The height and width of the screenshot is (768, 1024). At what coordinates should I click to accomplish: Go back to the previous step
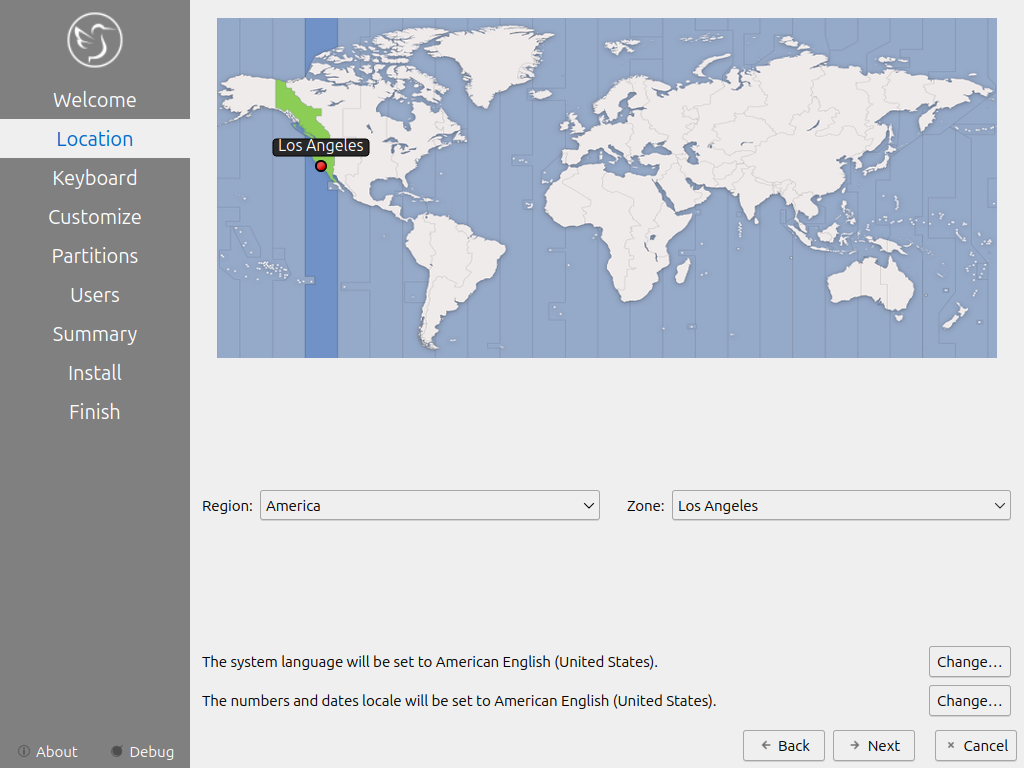tap(783, 746)
